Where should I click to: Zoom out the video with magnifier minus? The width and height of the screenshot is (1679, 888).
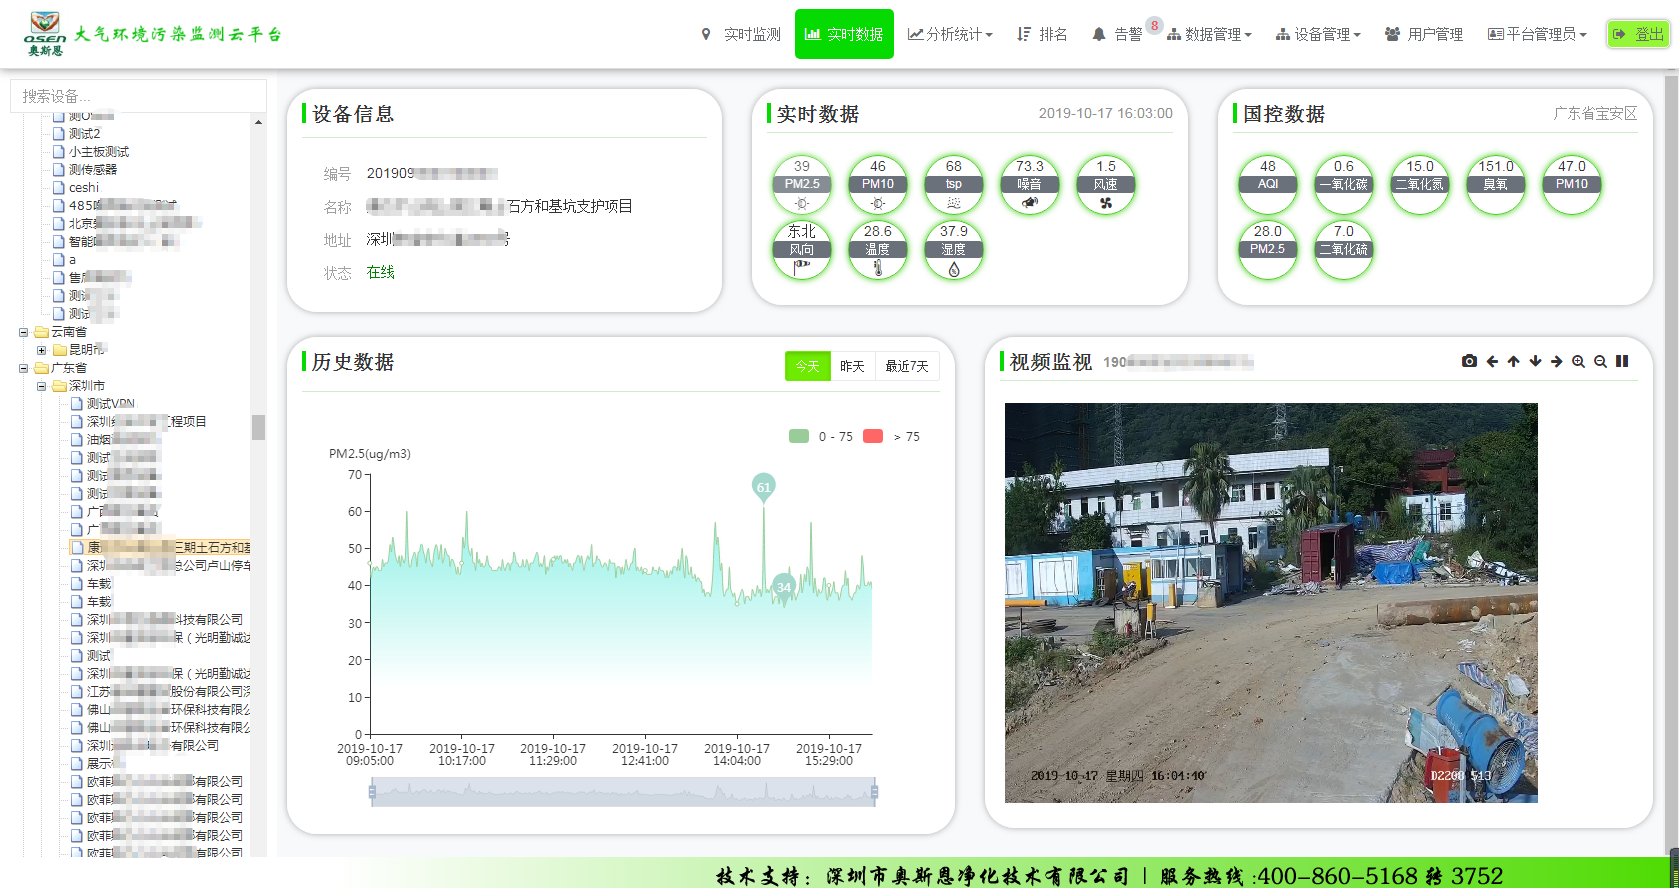1600,361
